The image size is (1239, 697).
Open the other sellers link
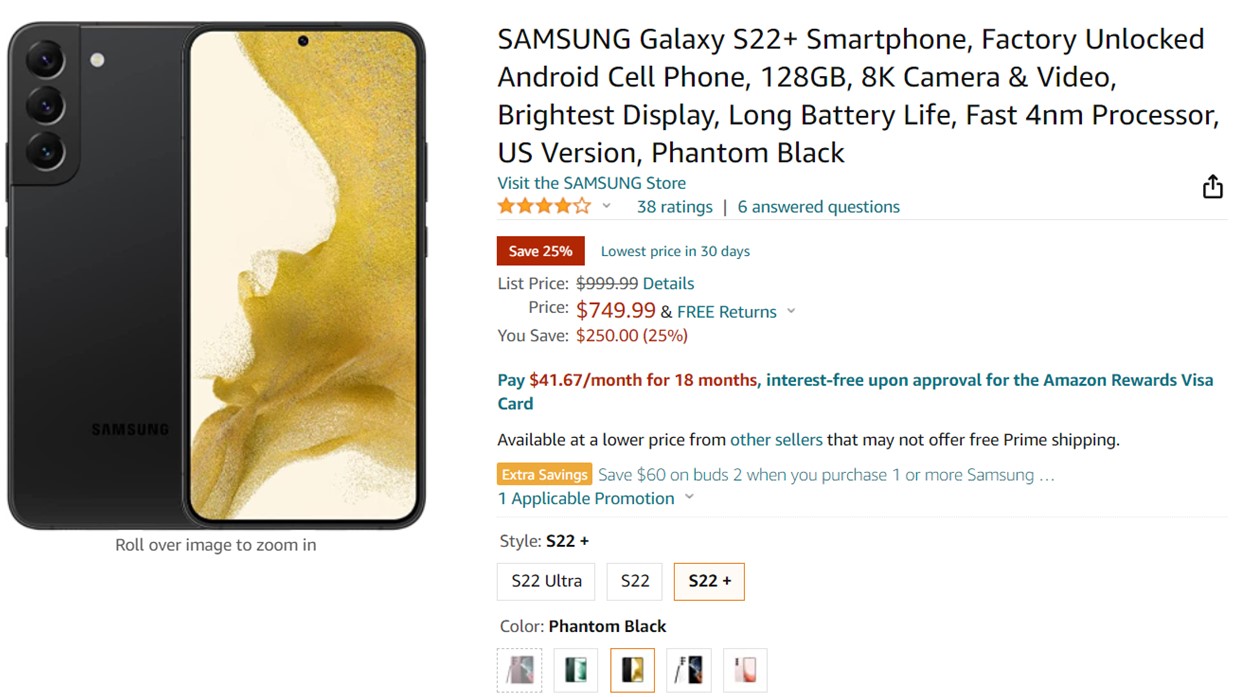pyautogui.click(x=776, y=439)
